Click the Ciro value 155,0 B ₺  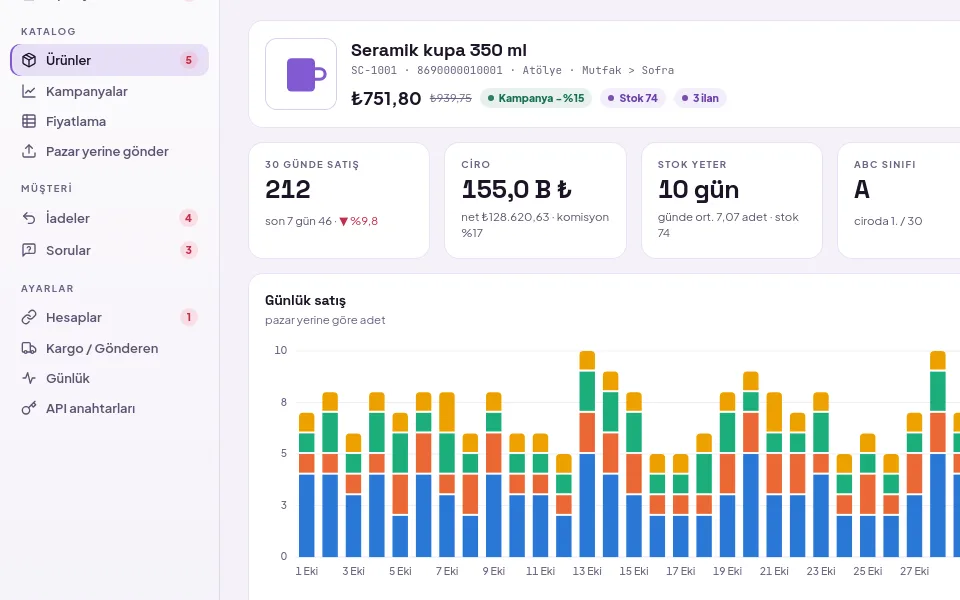click(516, 189)
